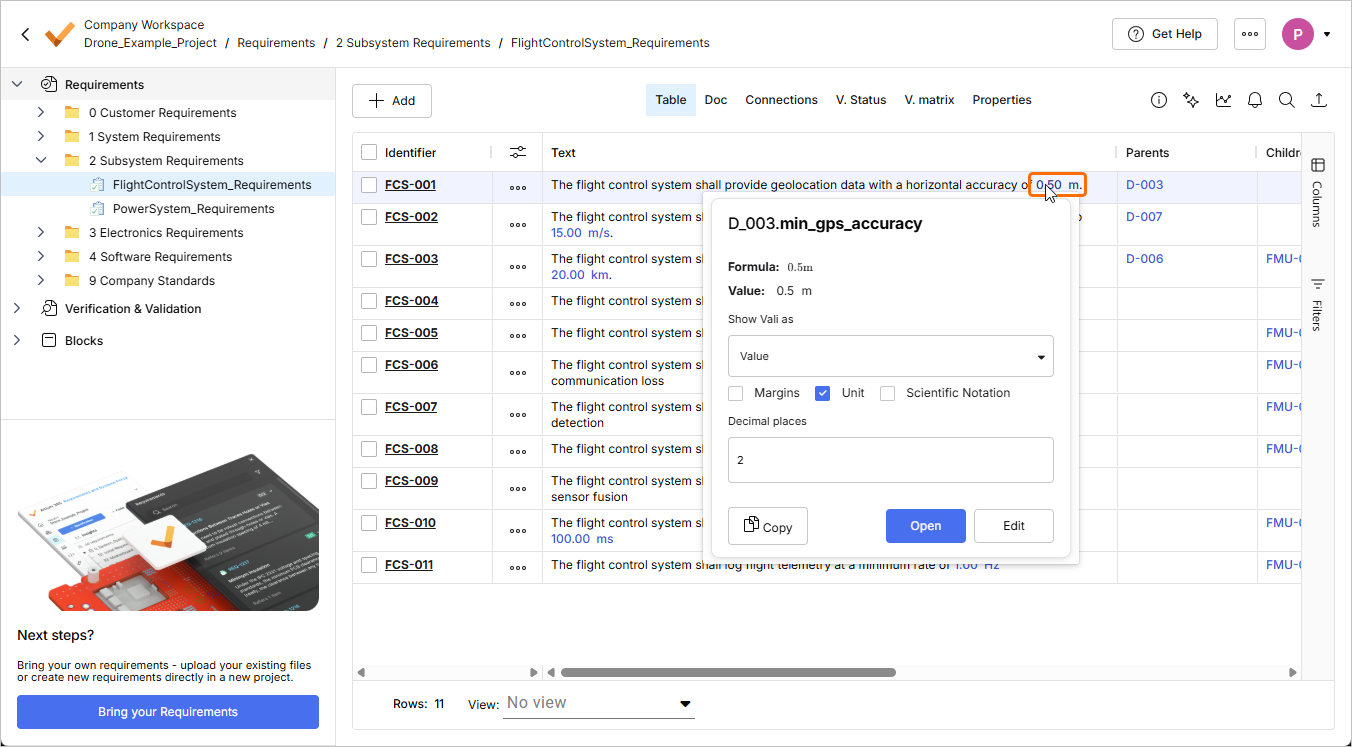Click the notifications bell icon
The width and height of the screenshot is (1352, 747).
[x=1255, y=100]
